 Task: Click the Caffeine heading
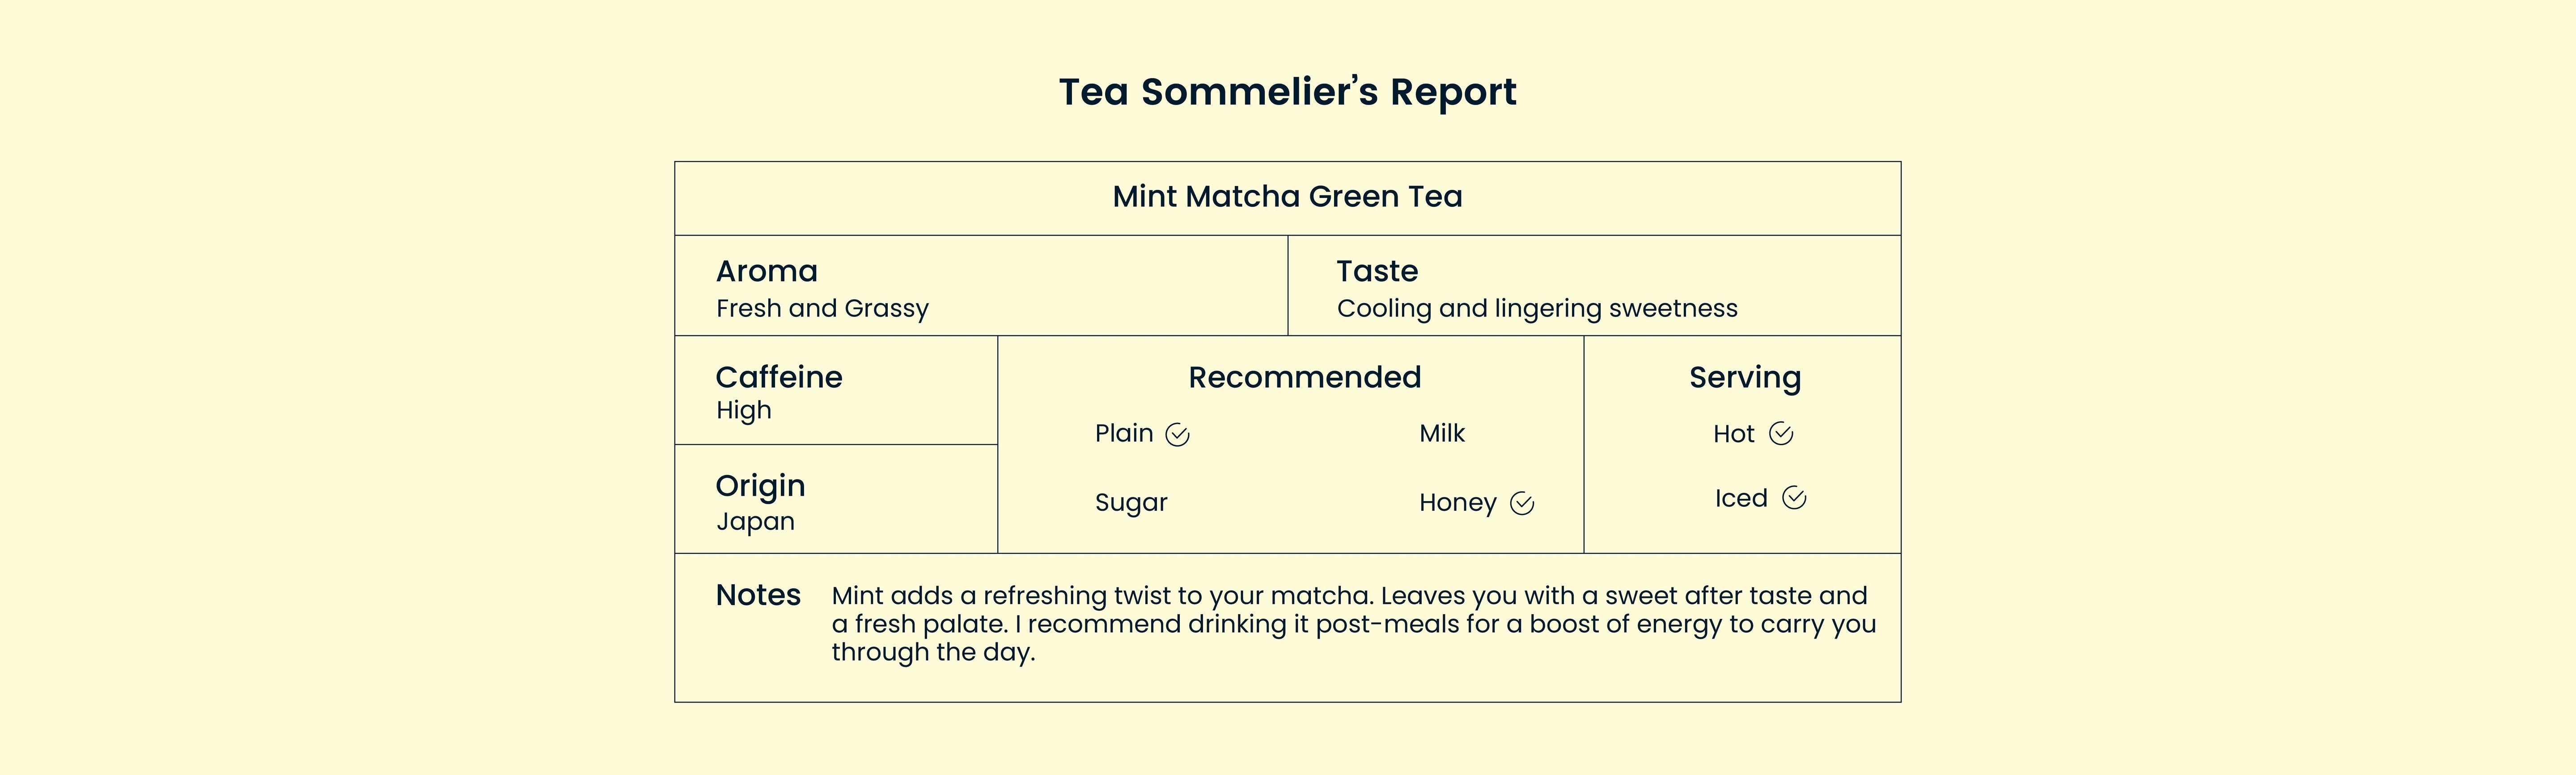click(778, 377)
